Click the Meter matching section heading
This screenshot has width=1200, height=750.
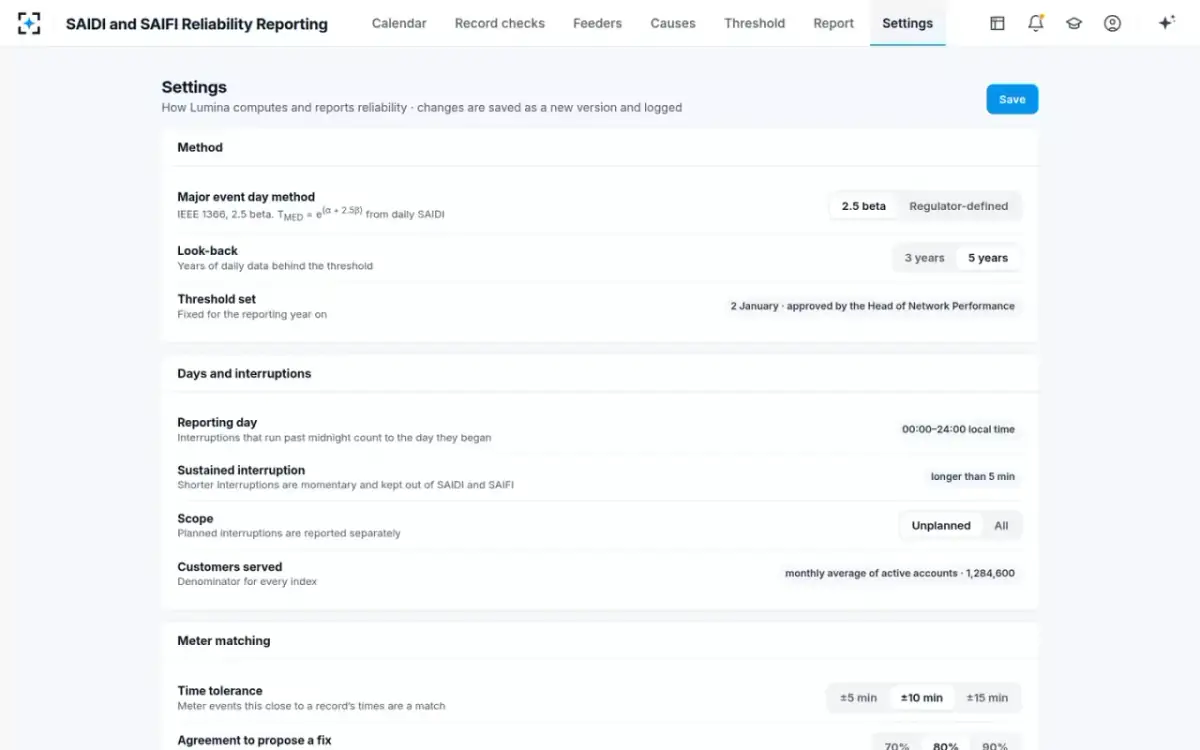tap(223, 641)
